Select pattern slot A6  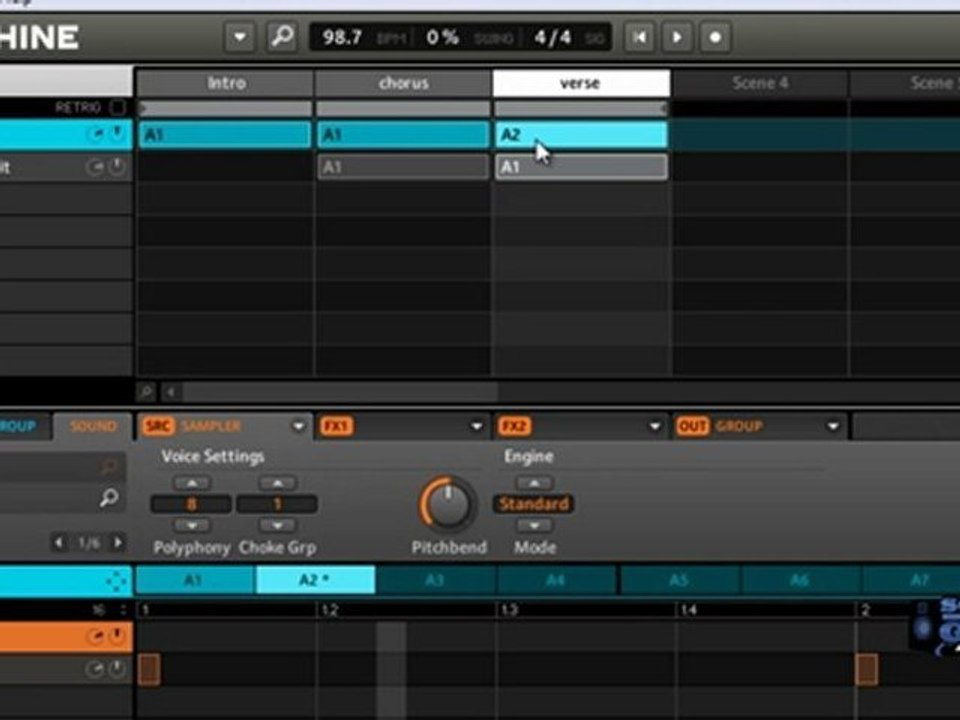(800, 579)
